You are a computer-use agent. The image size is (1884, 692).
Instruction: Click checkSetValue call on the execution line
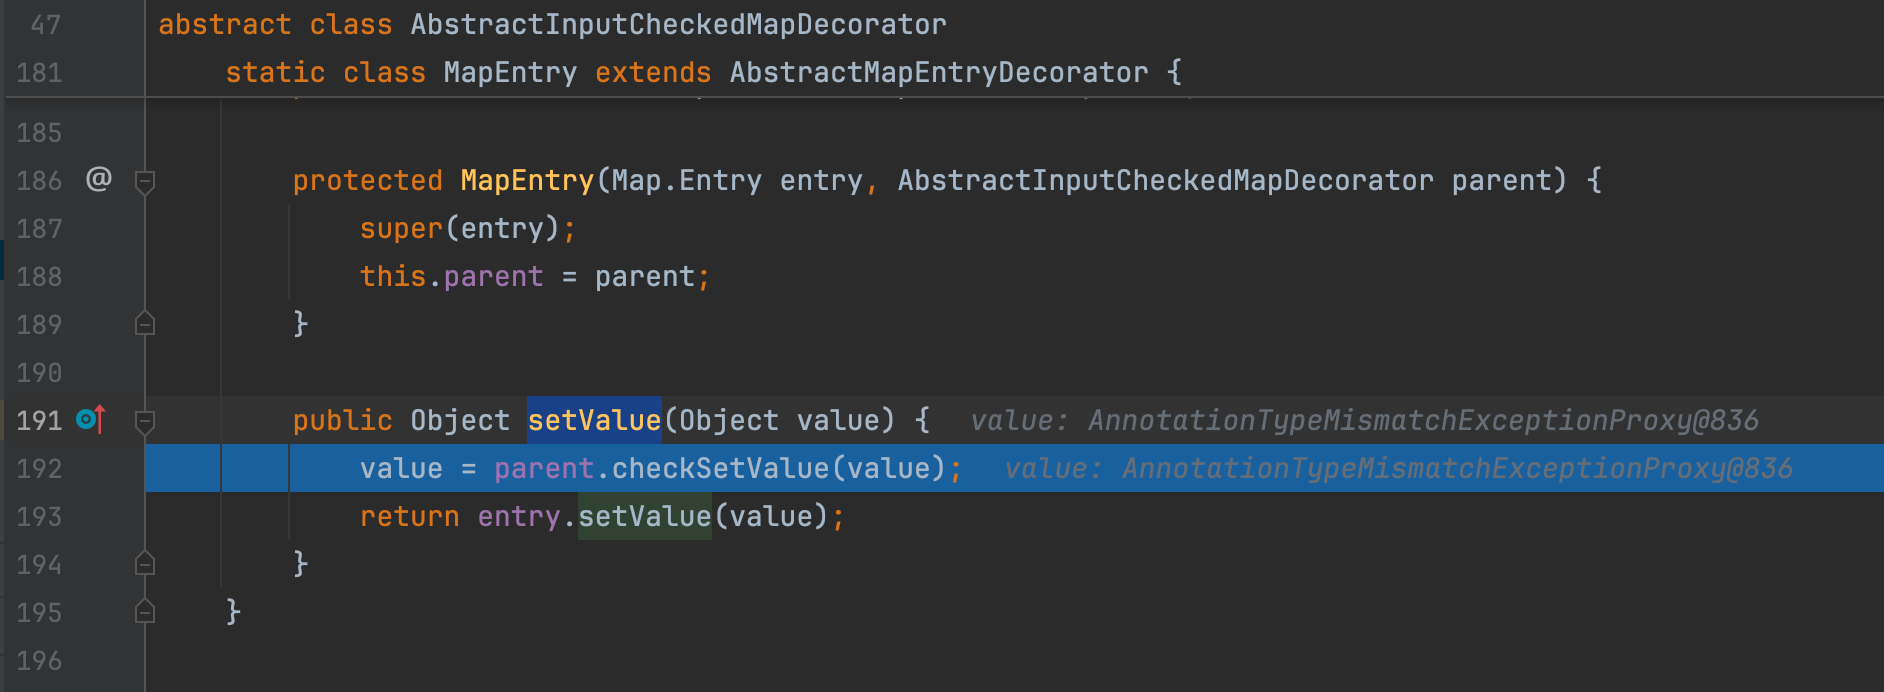[x=720, y=468]
